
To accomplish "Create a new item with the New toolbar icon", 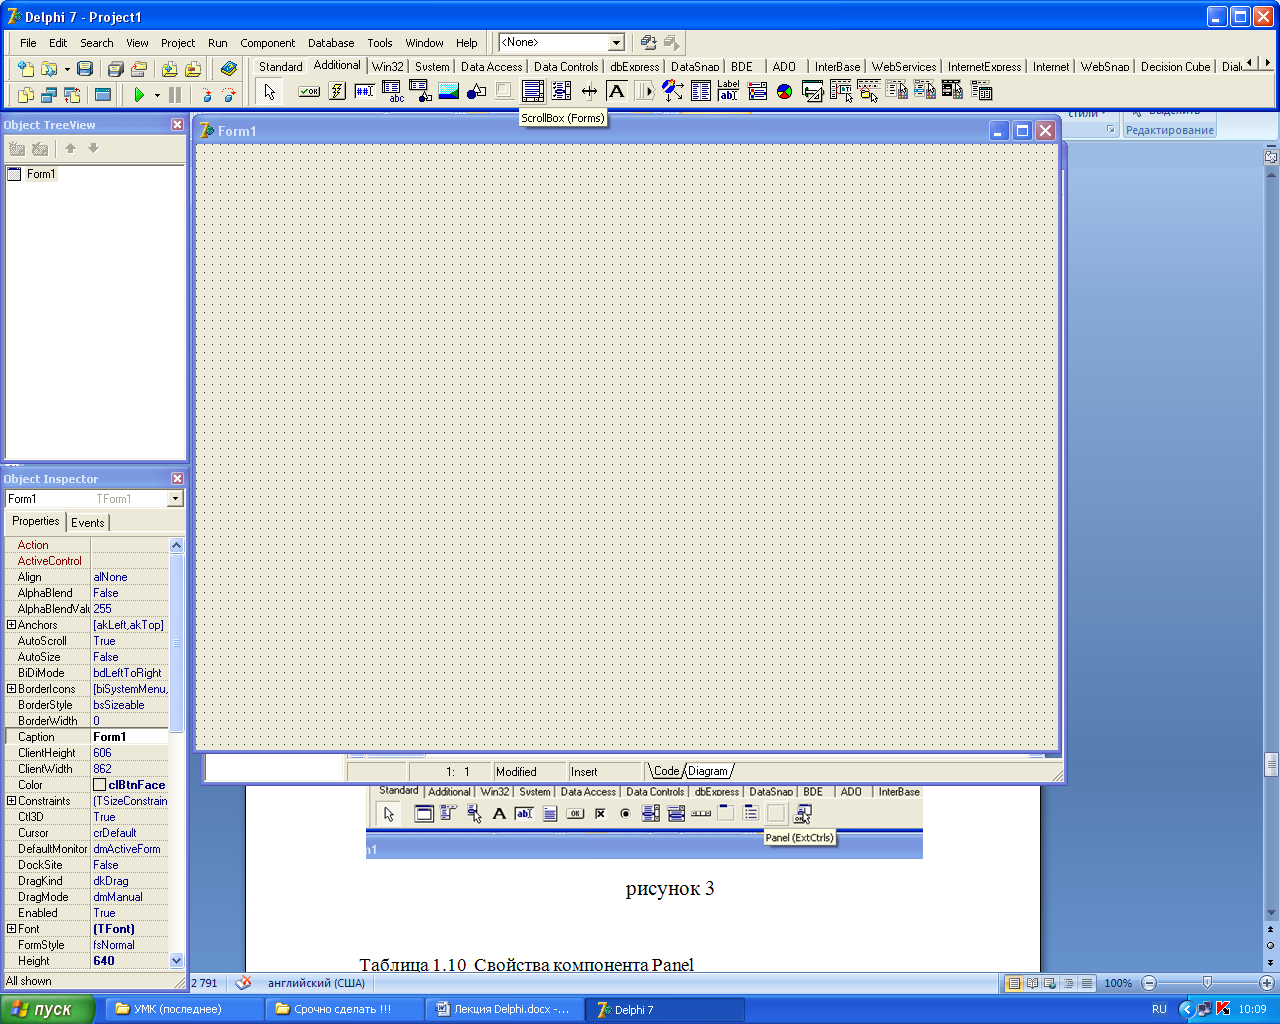I will [26, 69].
